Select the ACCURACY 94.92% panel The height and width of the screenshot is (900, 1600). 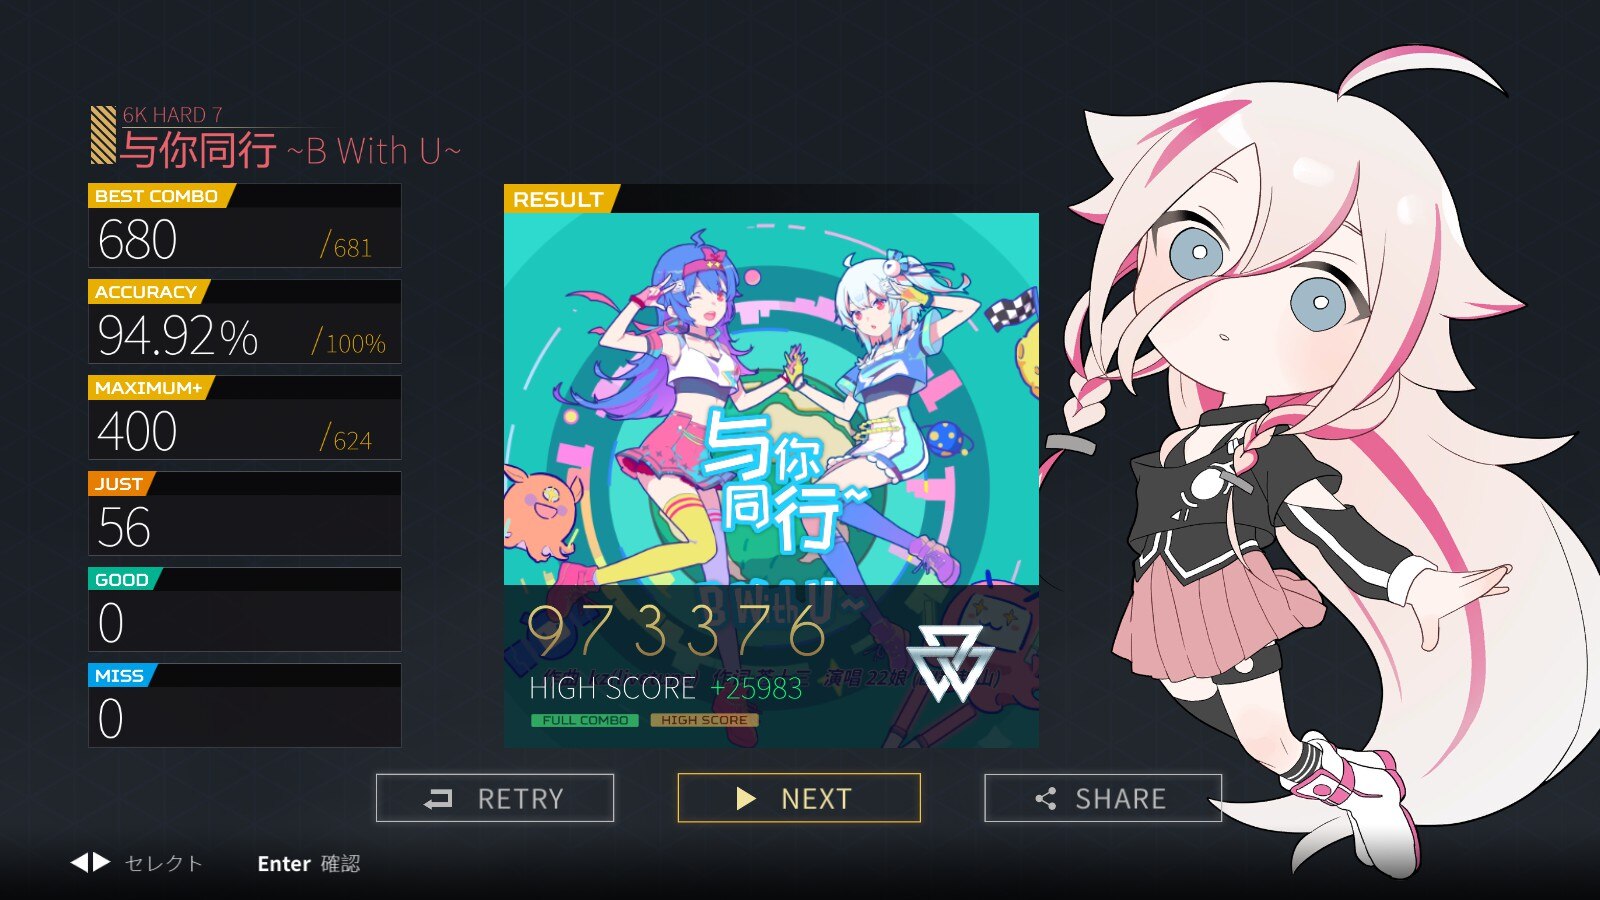pyautogui.click(x=245, y=321)
